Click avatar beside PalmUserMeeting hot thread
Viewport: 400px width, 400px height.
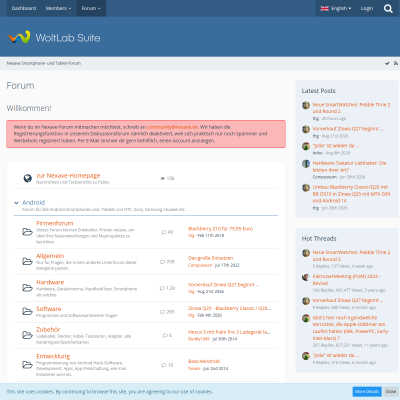[306, 277]
